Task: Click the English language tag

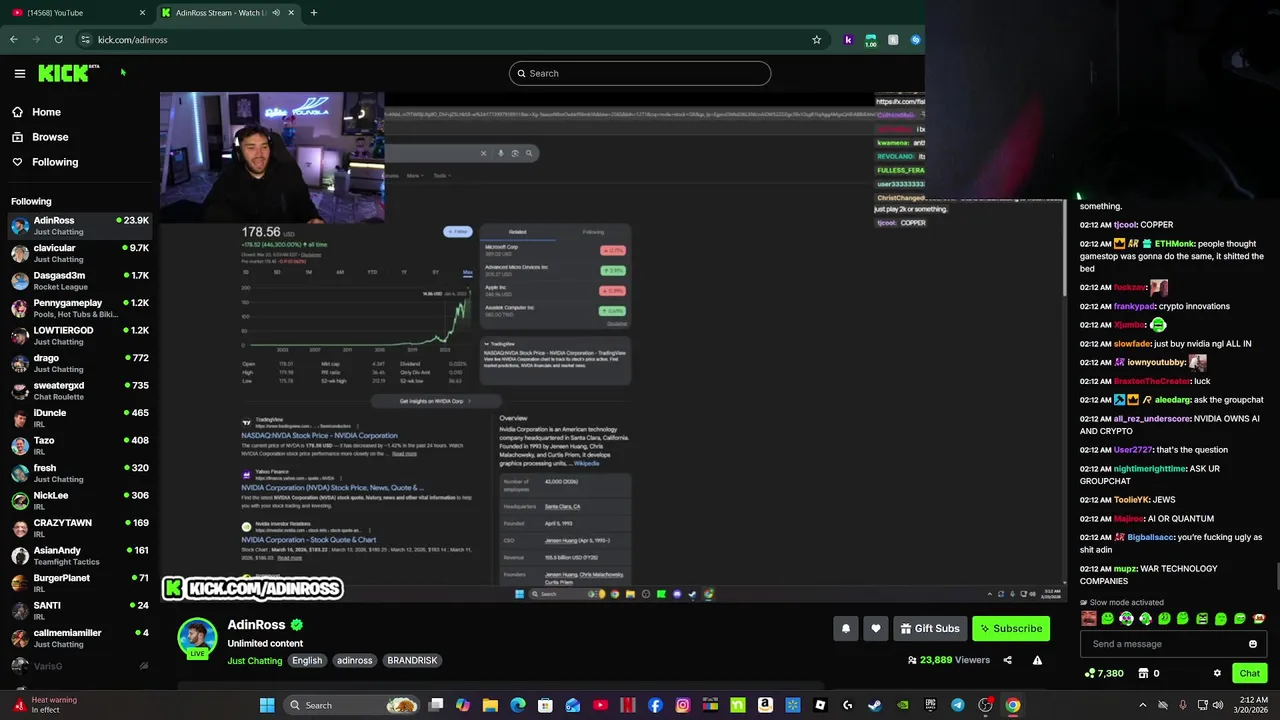Action: [x=307, y=661]
